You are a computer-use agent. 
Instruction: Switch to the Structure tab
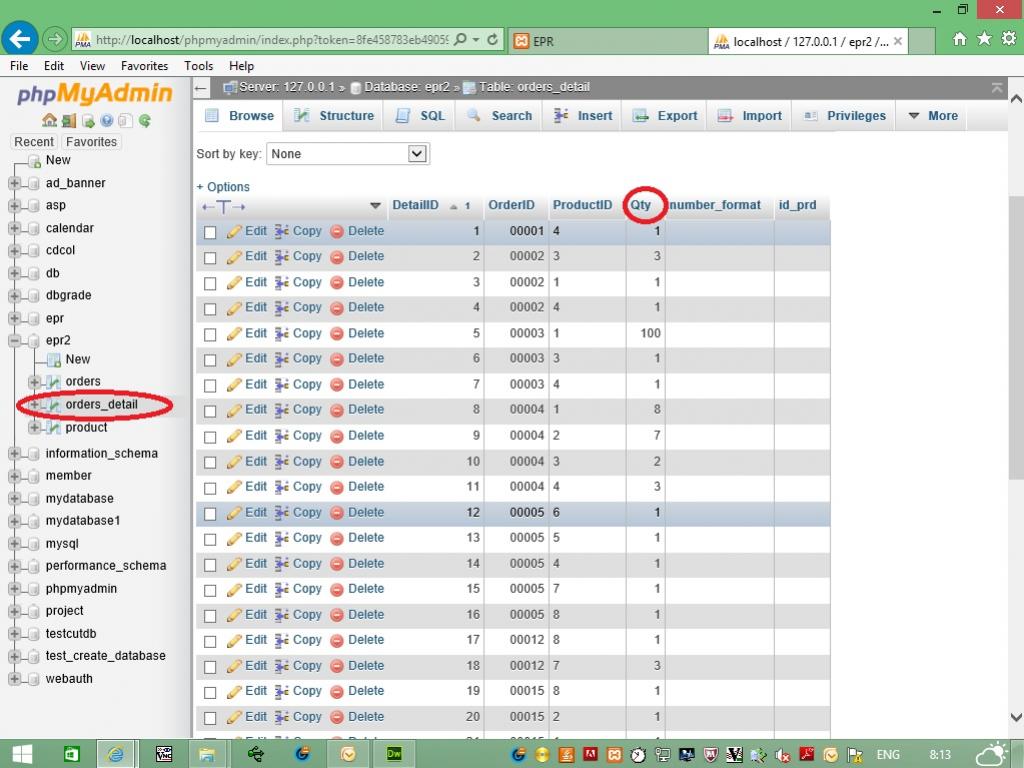(334, 116)
